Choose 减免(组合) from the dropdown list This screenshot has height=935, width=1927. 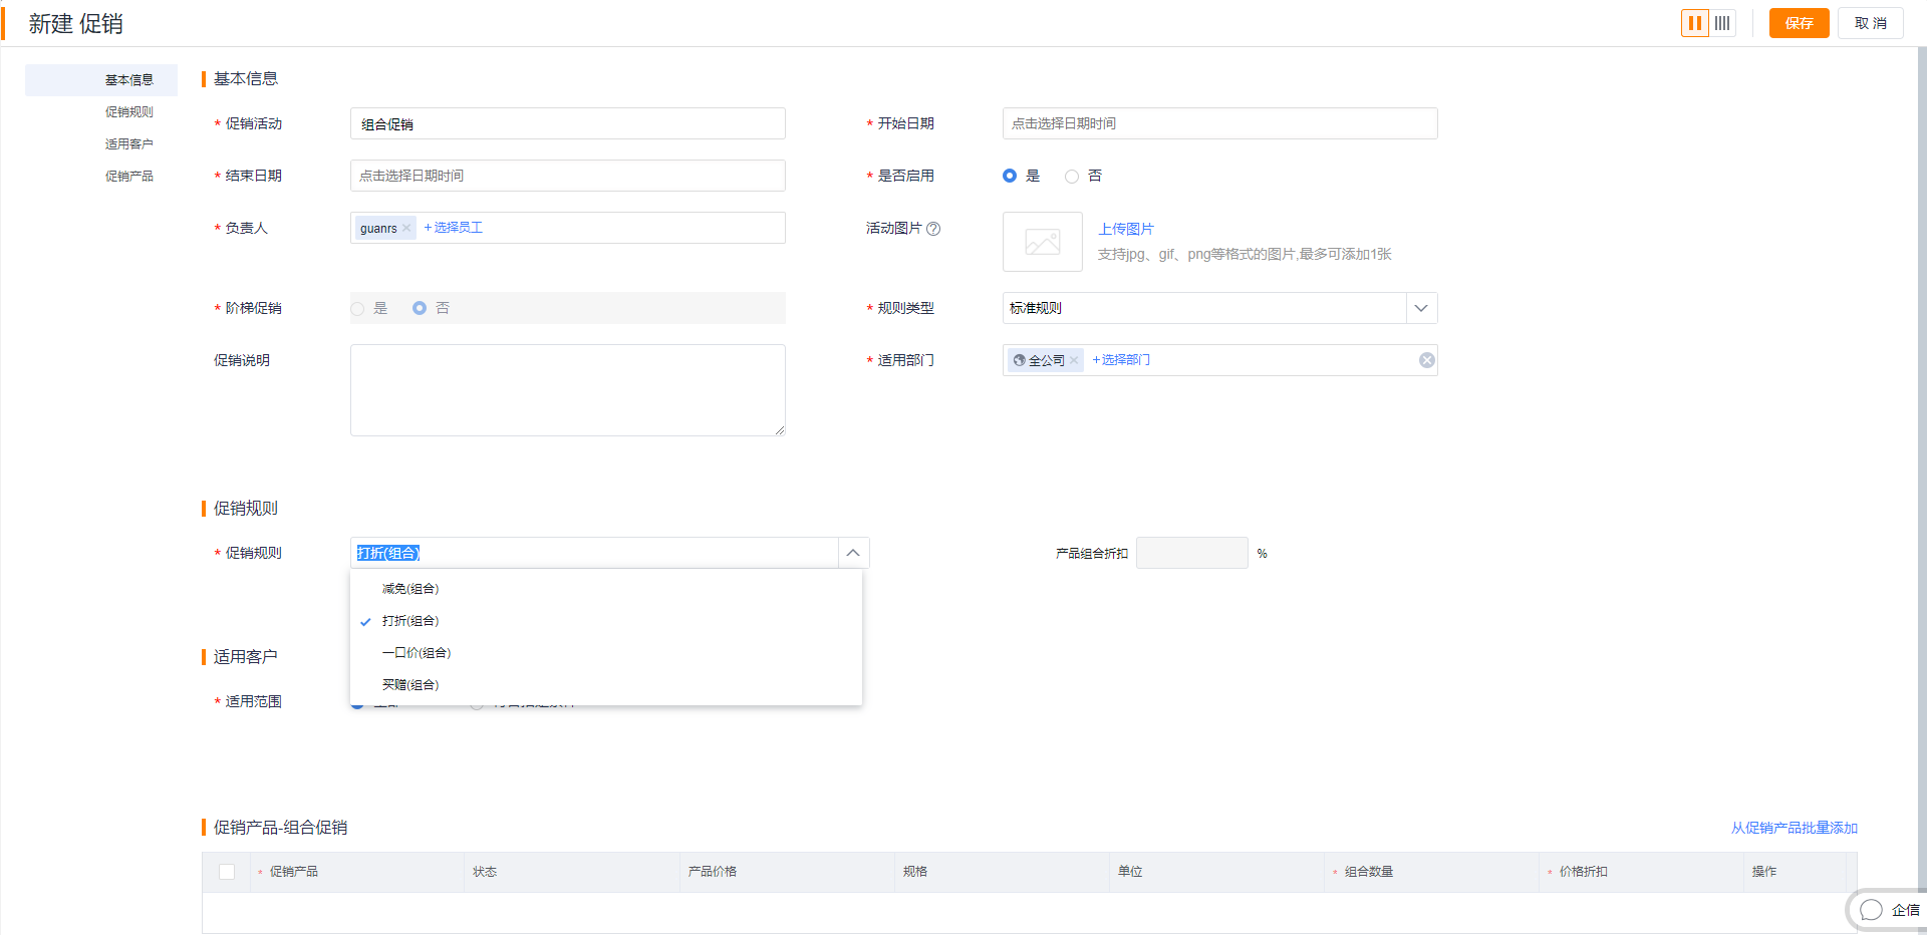pos(606,589)
